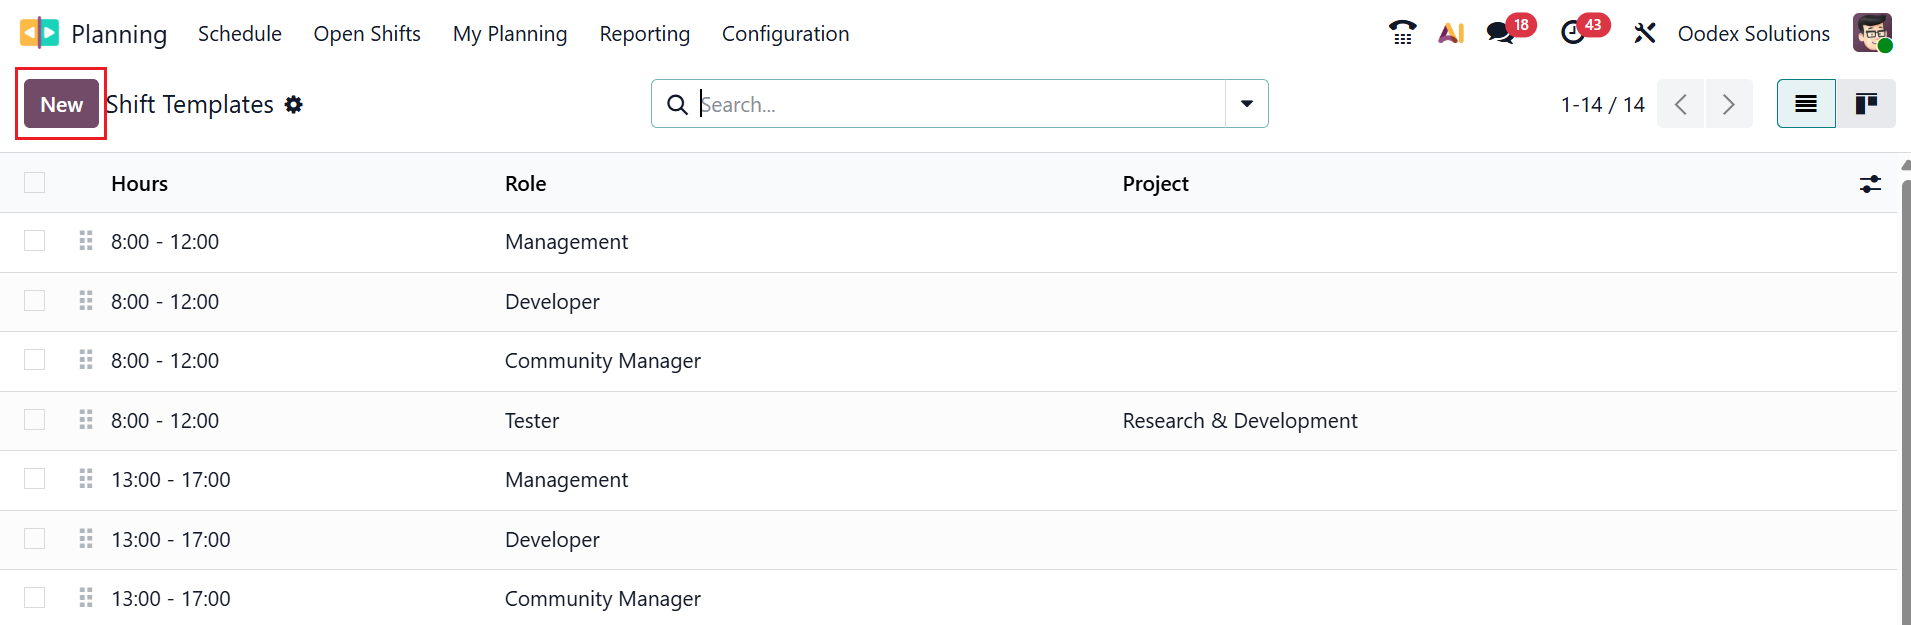Click the New button
1911x625 pixels.
61,104
